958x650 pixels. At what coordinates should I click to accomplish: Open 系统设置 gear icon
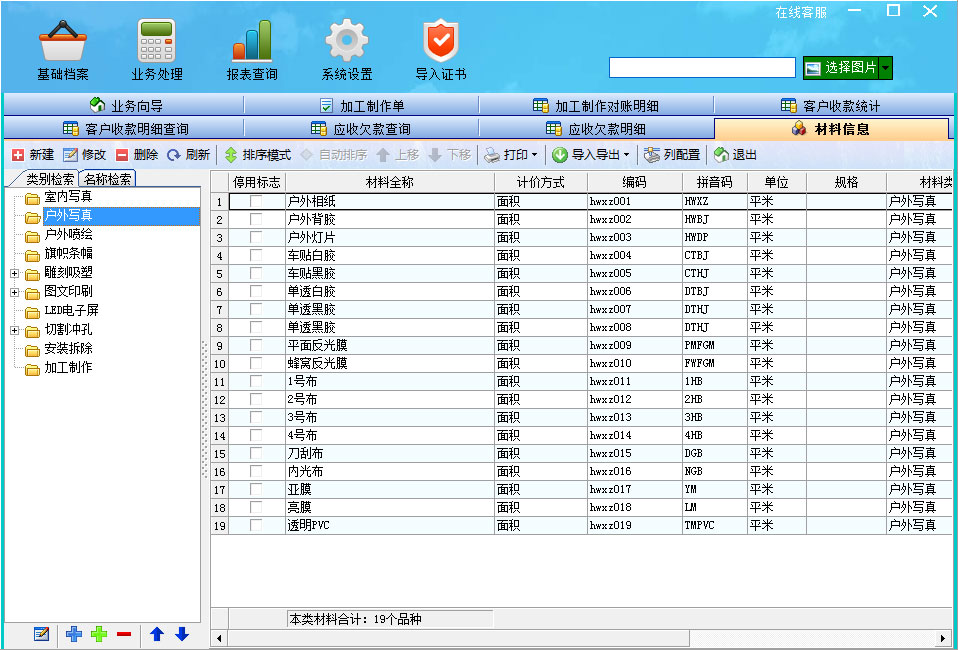click(347, 42)
